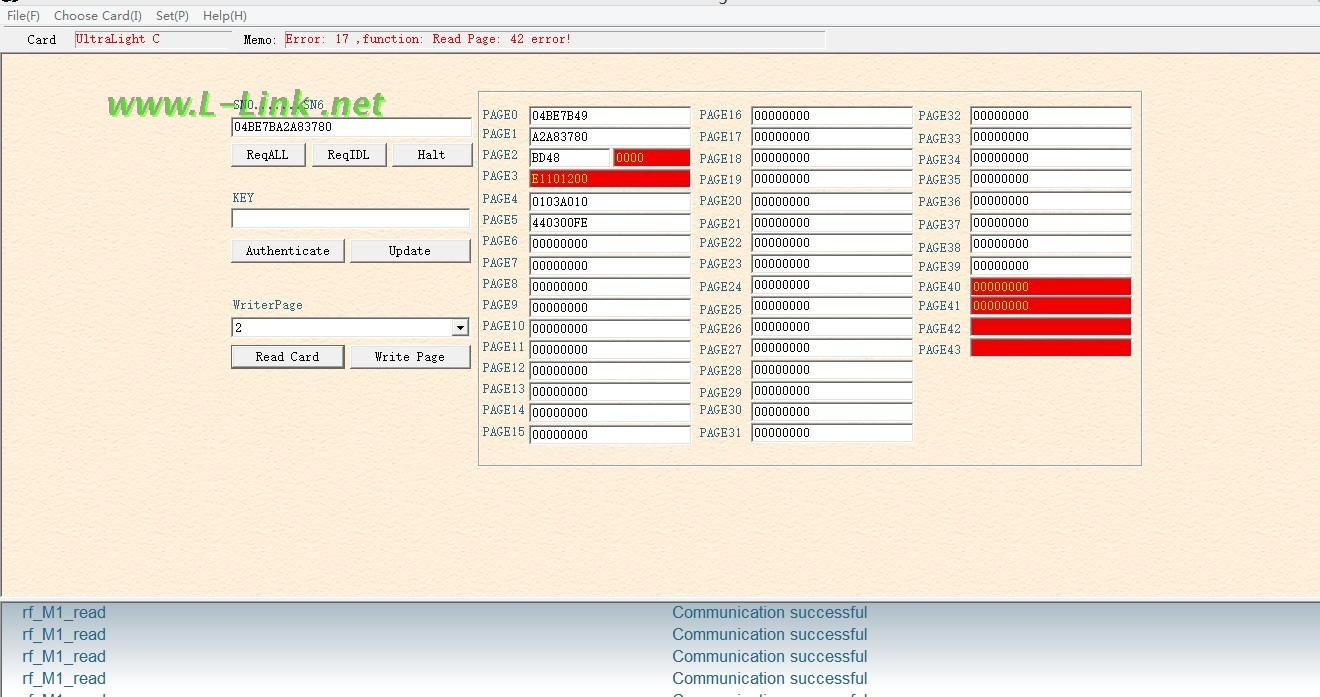Click the Memo error message field
This screenshot has height=697, width=1320.
pyautogui.click(x=554, y=39)
